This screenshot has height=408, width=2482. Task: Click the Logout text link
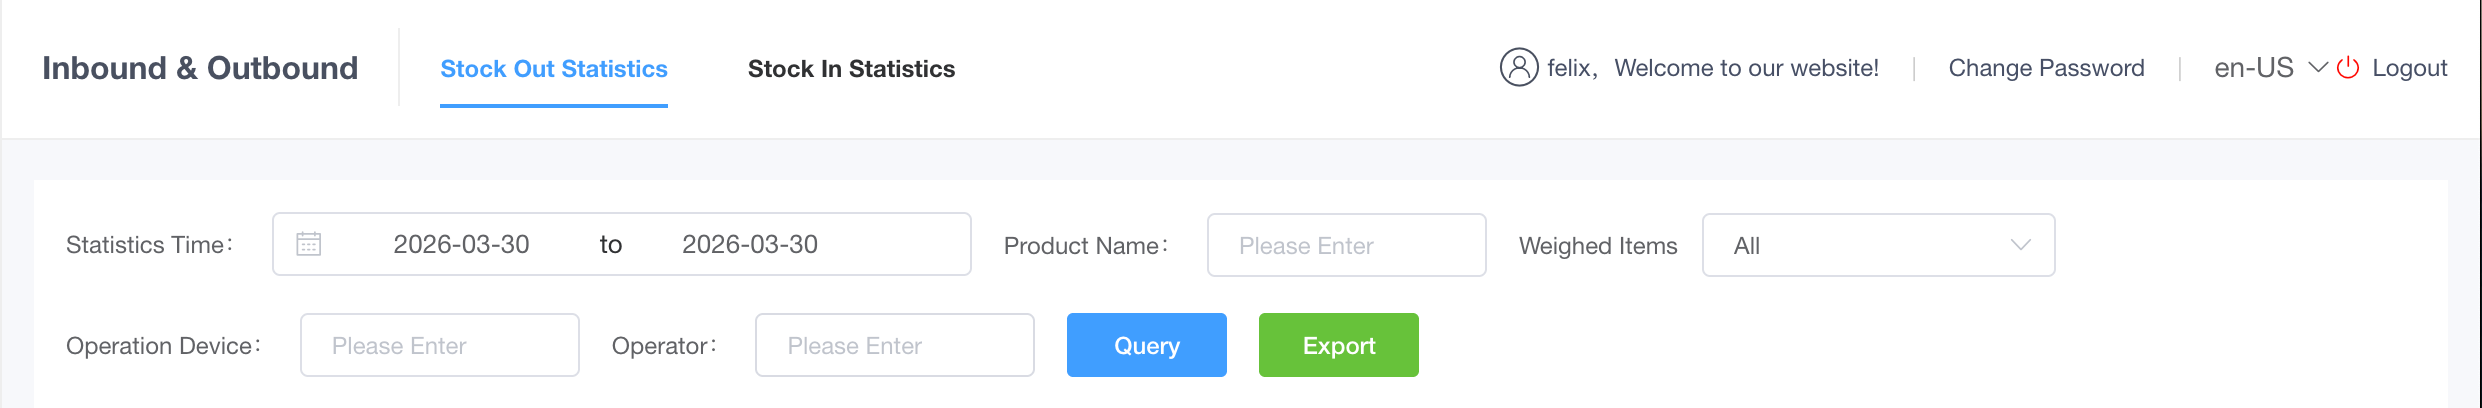[x=2409, y=68]
